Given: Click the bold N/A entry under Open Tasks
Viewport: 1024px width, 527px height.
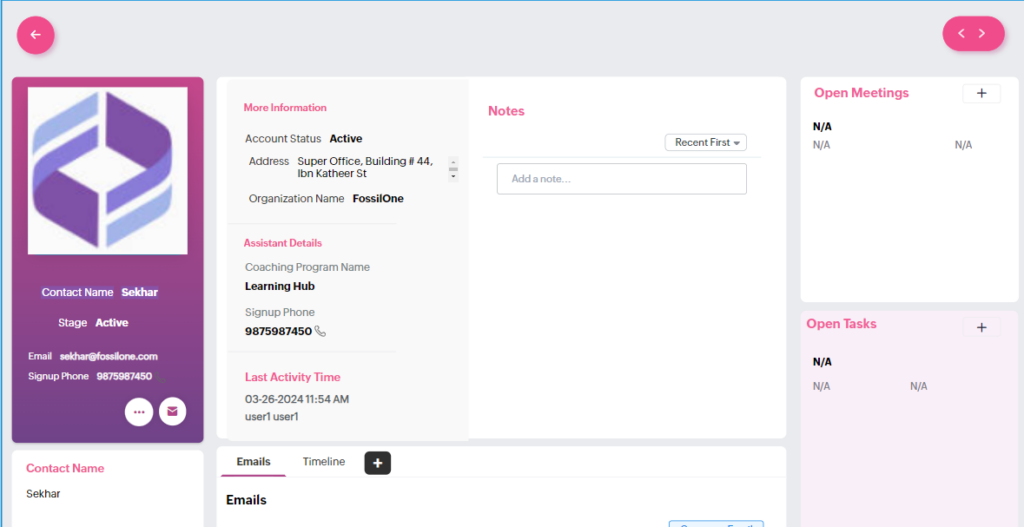Looking at the screenshot, I should (x=822, y=362).
